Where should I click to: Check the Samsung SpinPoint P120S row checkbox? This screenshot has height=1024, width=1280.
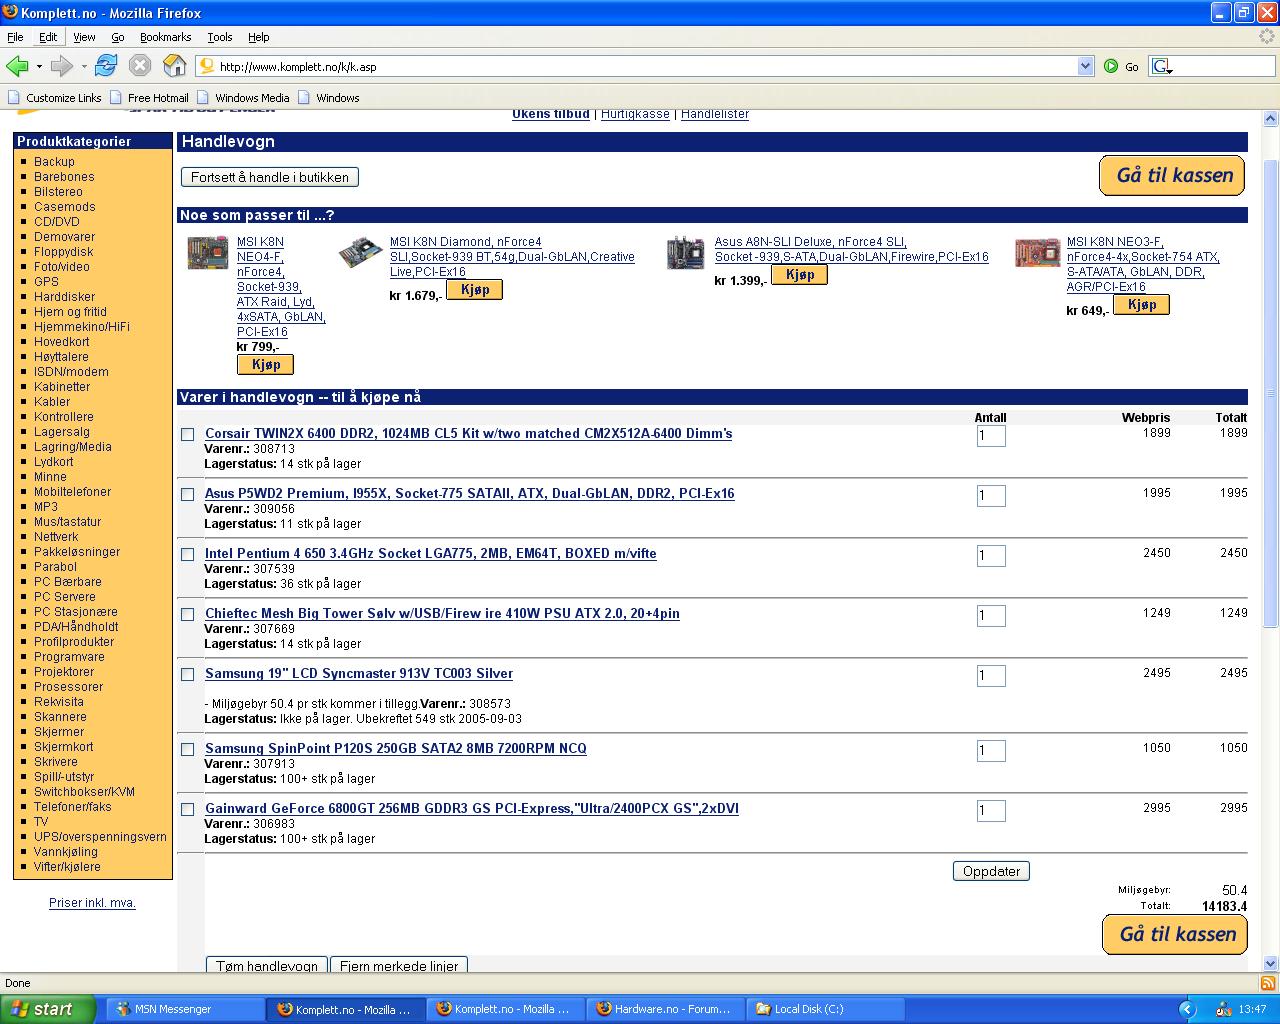(187, 749)
